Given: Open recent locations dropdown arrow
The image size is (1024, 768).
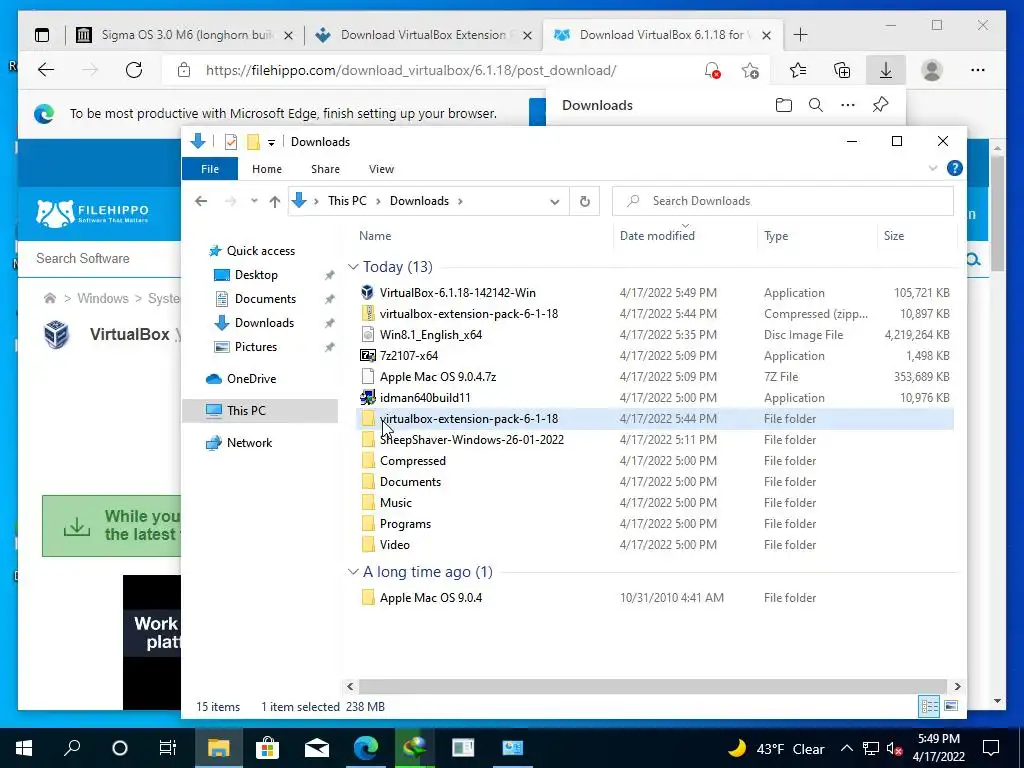Looking at the screenshot, I should click(x=254, y=201).
